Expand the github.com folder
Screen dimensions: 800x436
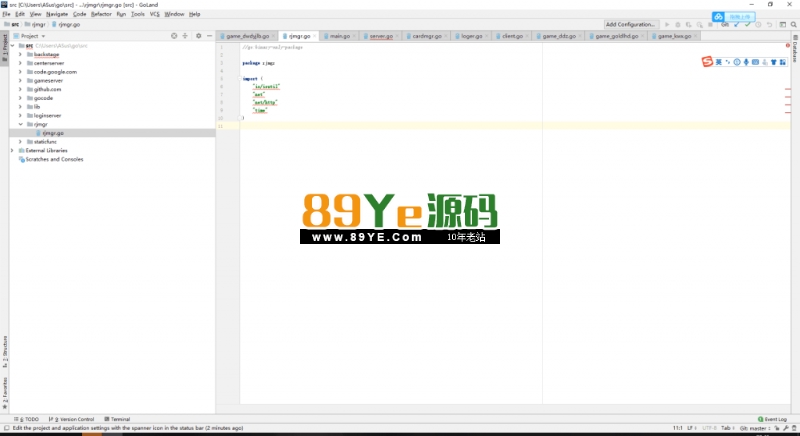click(x=20, y=89)
